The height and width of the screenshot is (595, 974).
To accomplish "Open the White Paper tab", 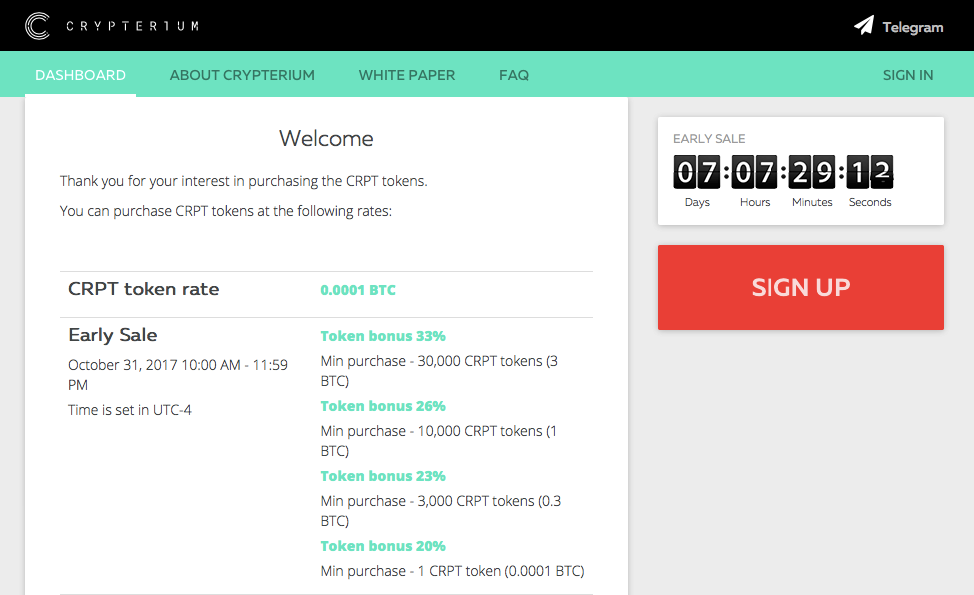I will (x=407, y=75).
